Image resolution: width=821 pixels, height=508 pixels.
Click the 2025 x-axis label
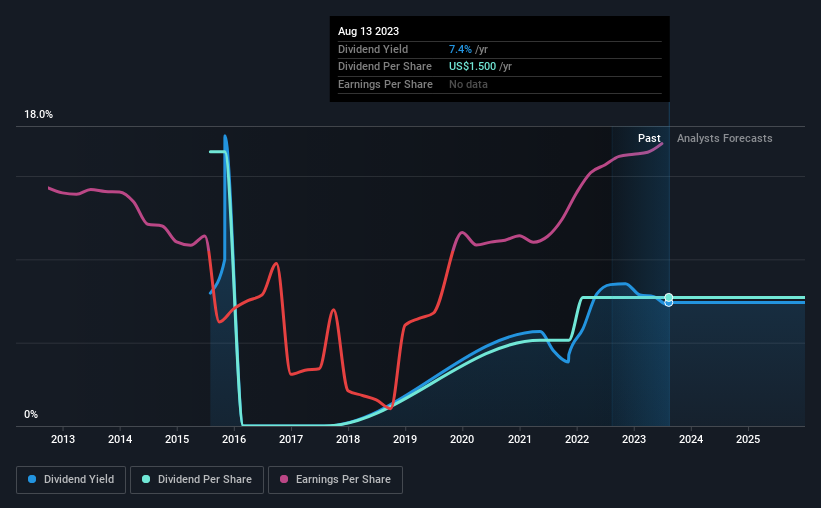pos(748,439)
